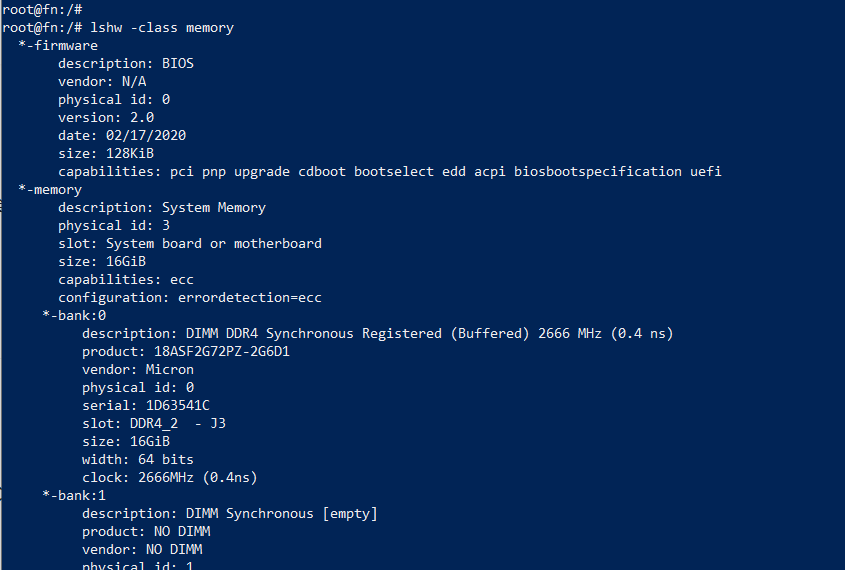
Task: Select the "description: System Memory" line
Action: [161, 207]
